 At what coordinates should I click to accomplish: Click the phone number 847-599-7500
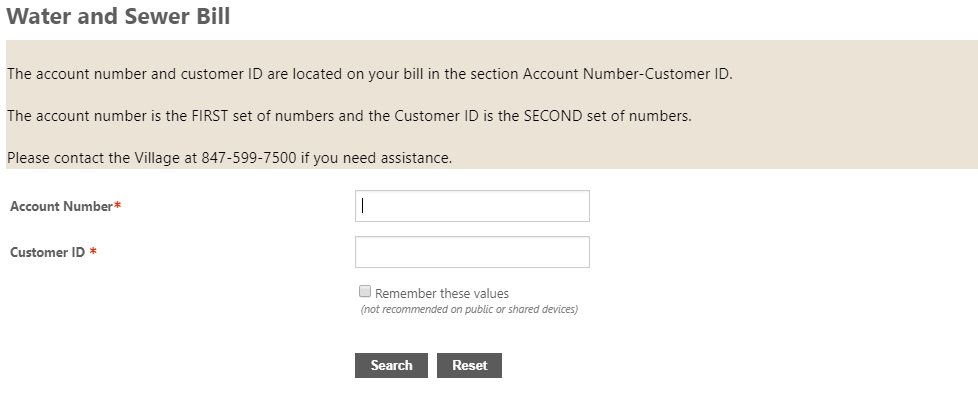coord(249,158)
